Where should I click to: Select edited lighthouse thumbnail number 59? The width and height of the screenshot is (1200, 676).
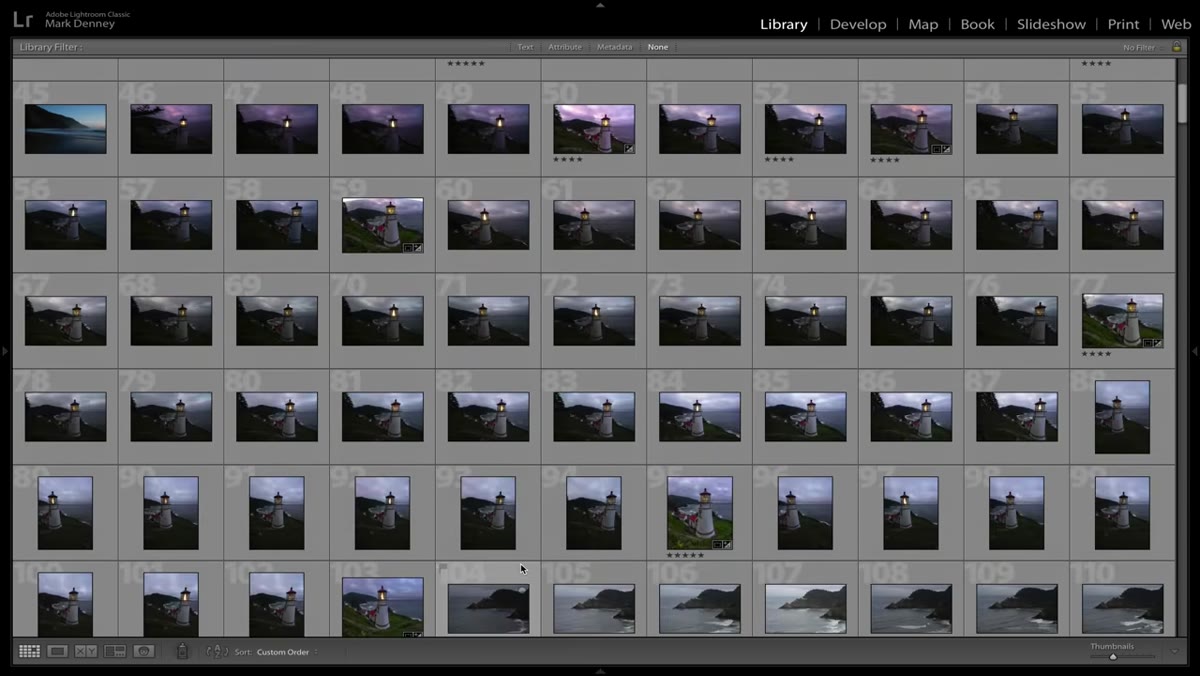point(382,225)
